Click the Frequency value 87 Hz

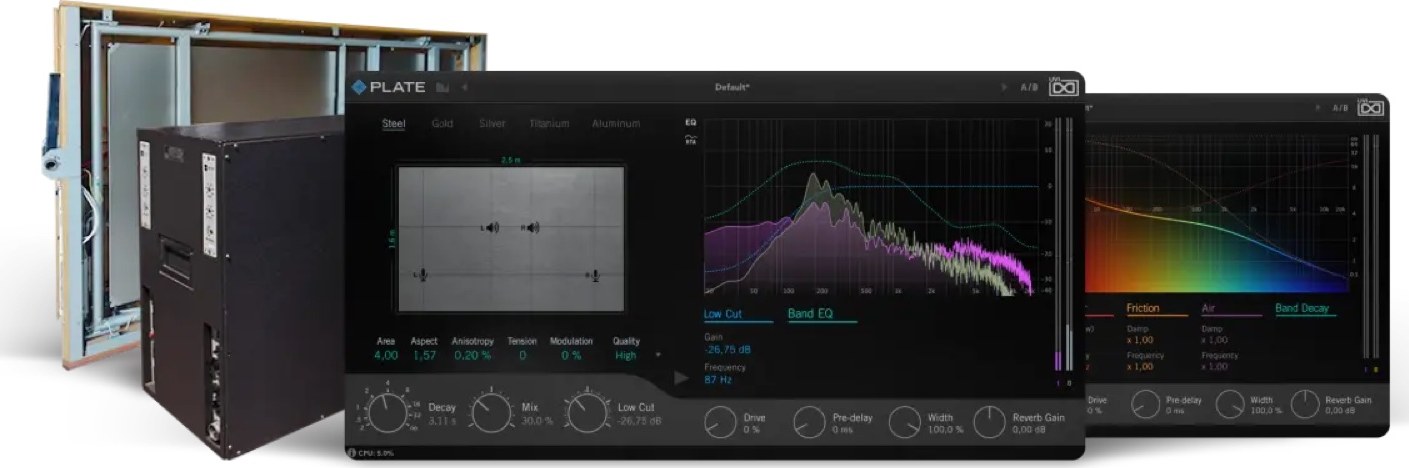coord(717,380)
